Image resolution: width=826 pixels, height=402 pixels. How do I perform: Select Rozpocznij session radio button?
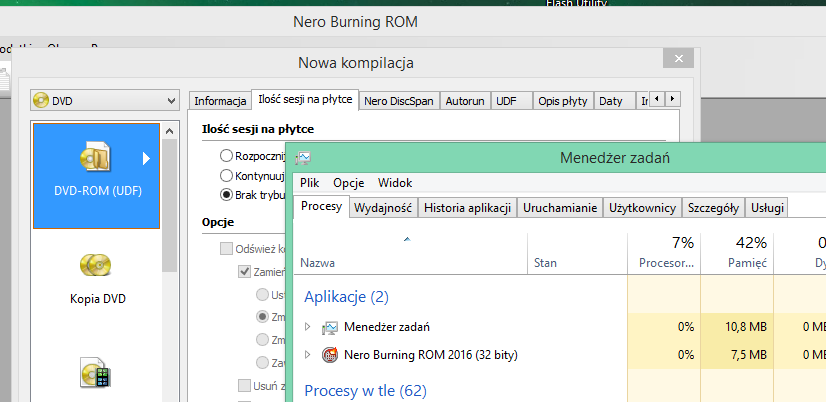(x=227, y=156)
